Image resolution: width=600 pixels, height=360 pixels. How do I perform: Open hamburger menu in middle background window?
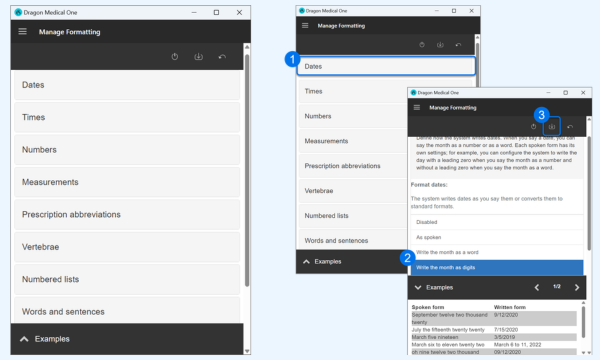305,26
